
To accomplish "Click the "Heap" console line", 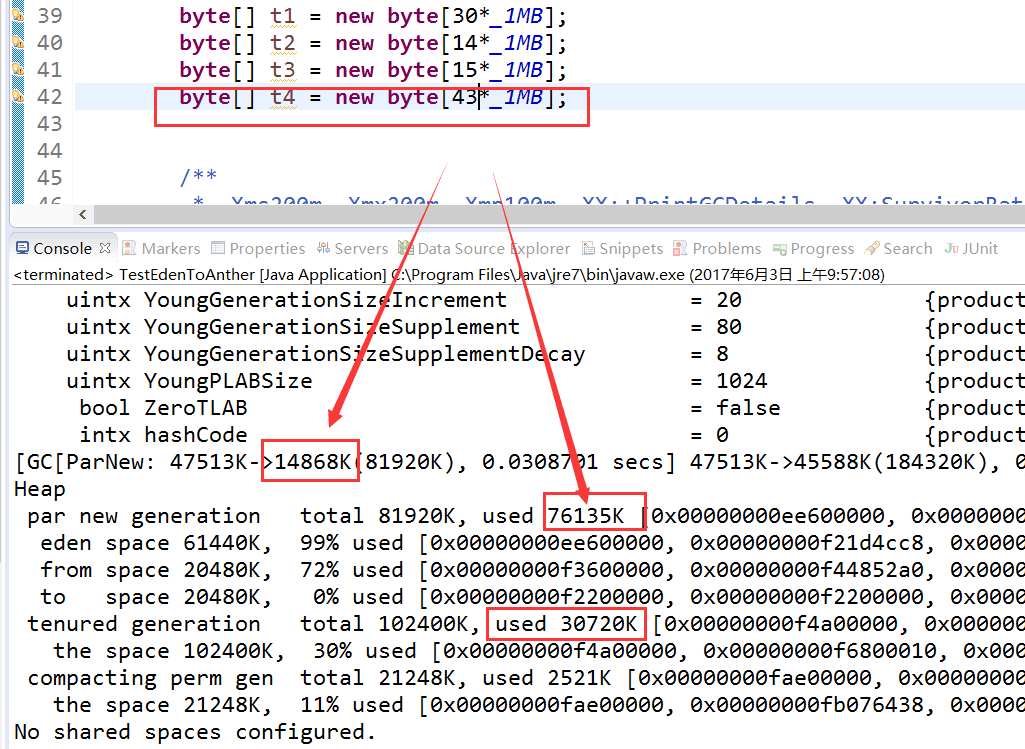I will click(40, 490).
